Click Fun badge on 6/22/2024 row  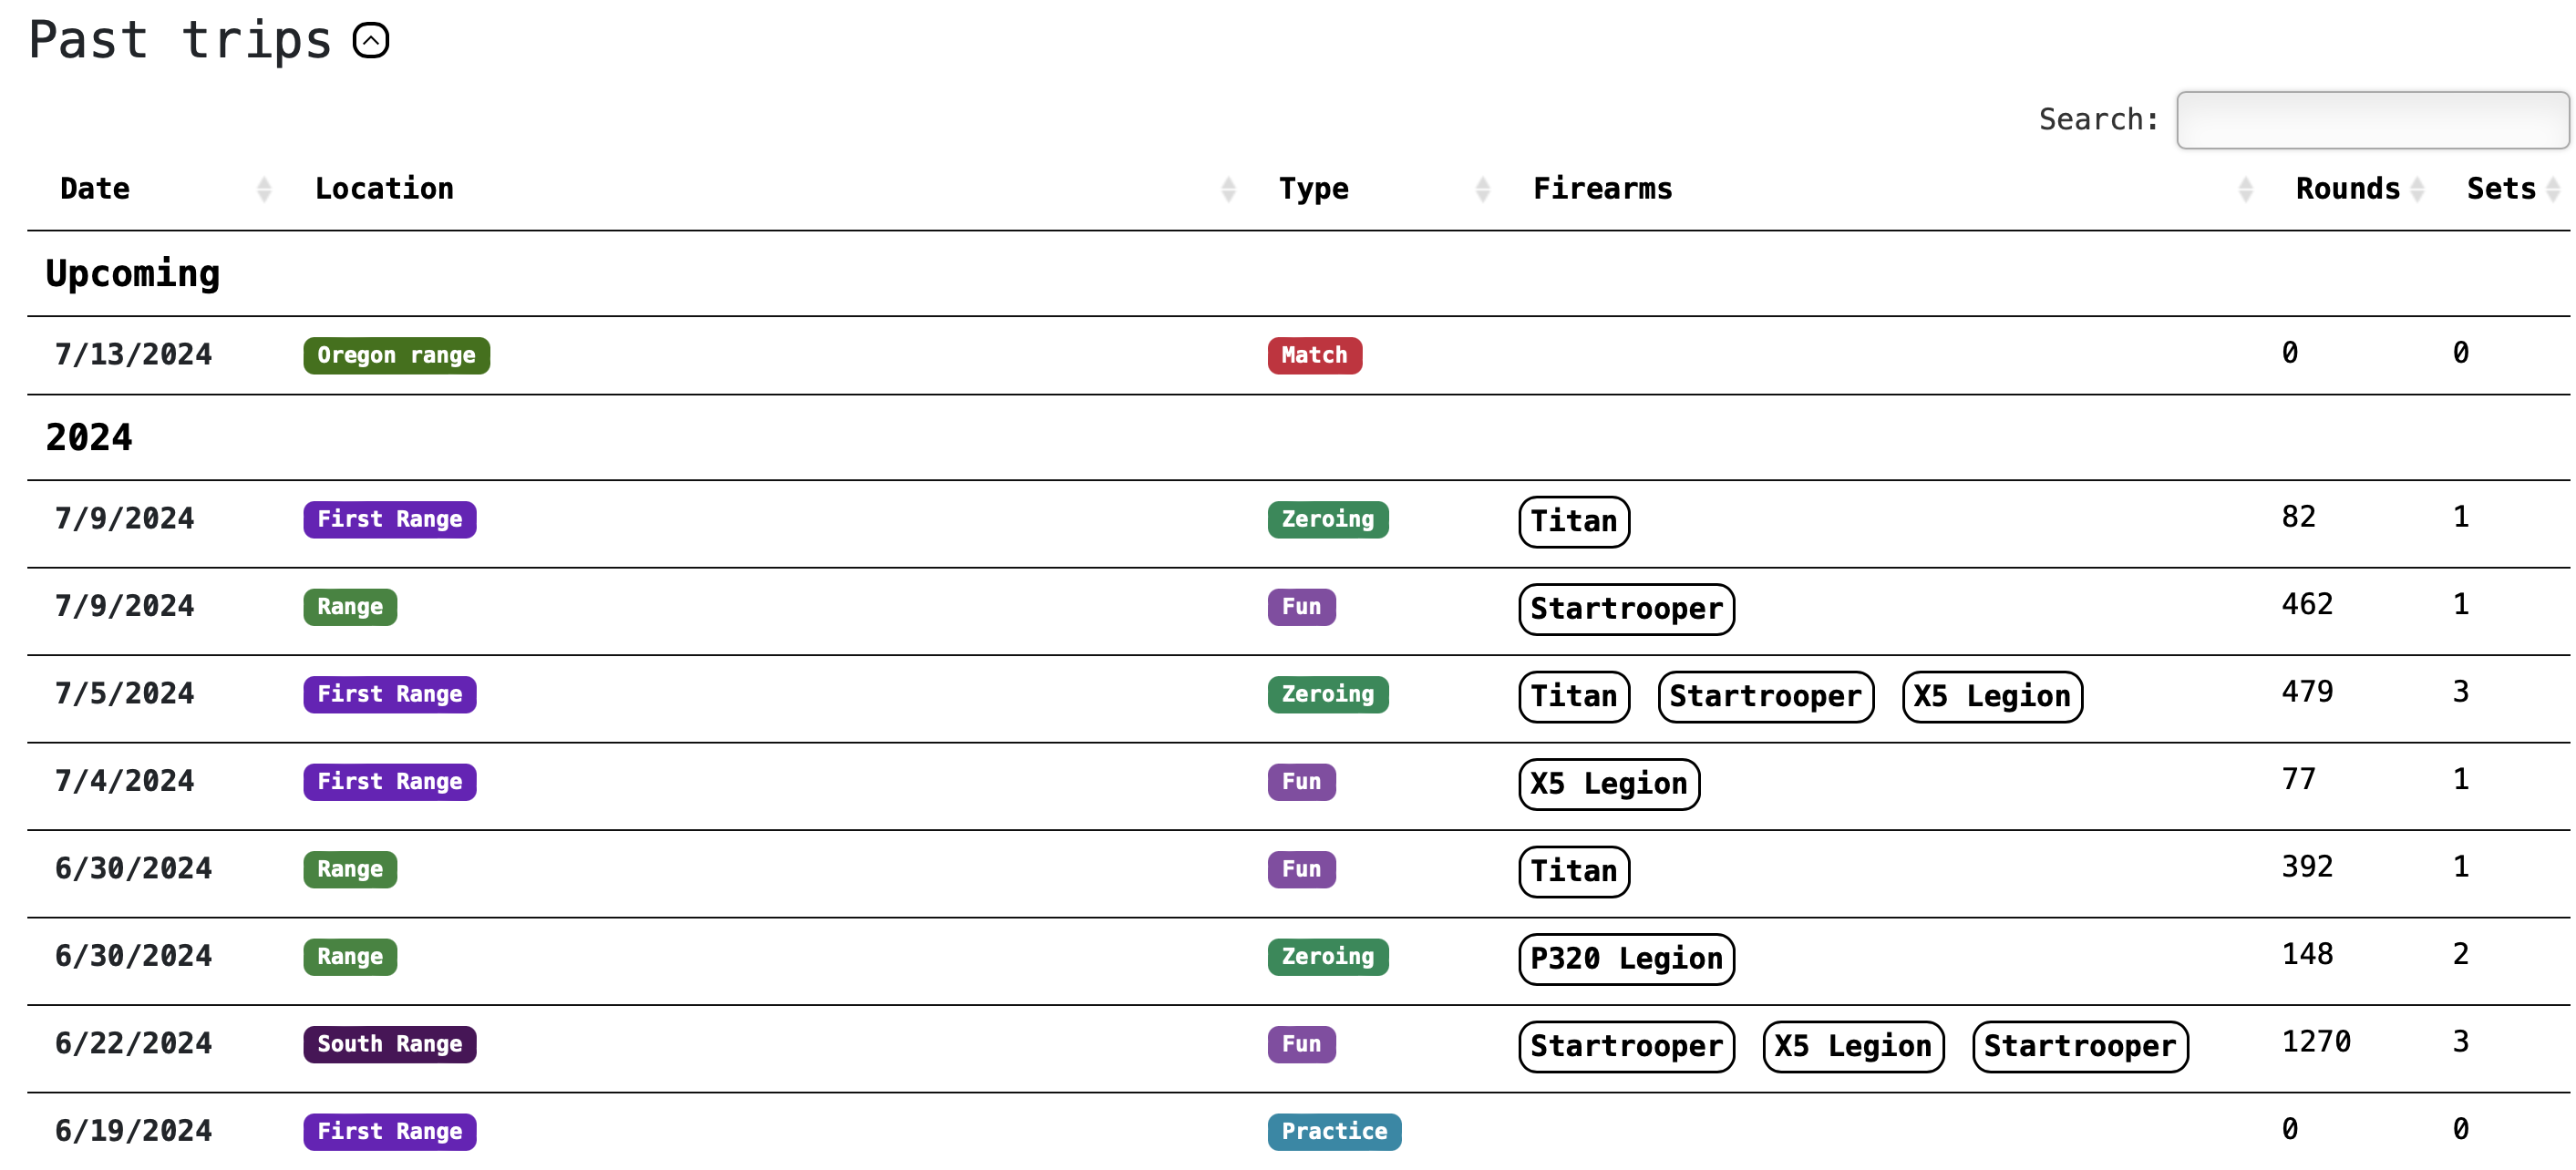[x=1301, y=1044]
